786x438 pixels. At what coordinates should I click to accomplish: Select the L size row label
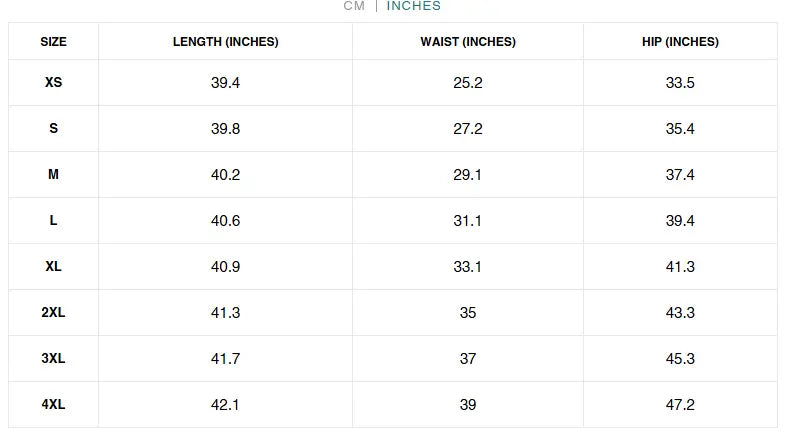click(x=54, y=221)
